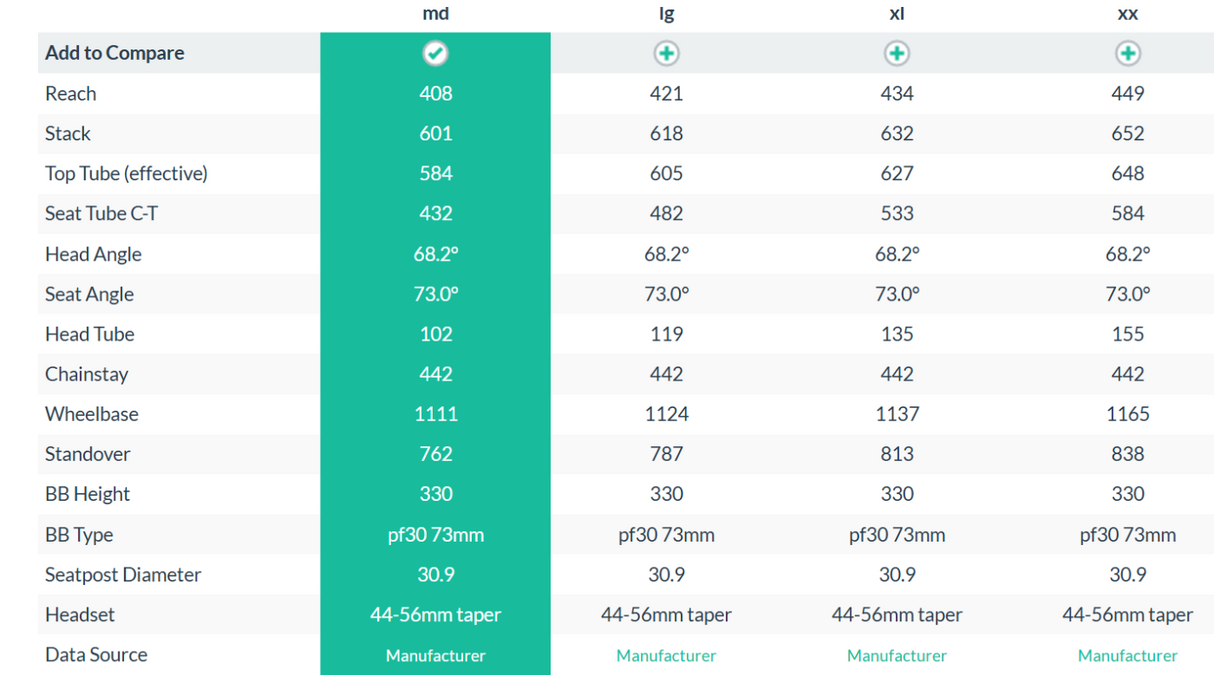1214x682 pixels.
Task: Open Manufacturer data source link for xx
Action: (x=1127, y=656)
